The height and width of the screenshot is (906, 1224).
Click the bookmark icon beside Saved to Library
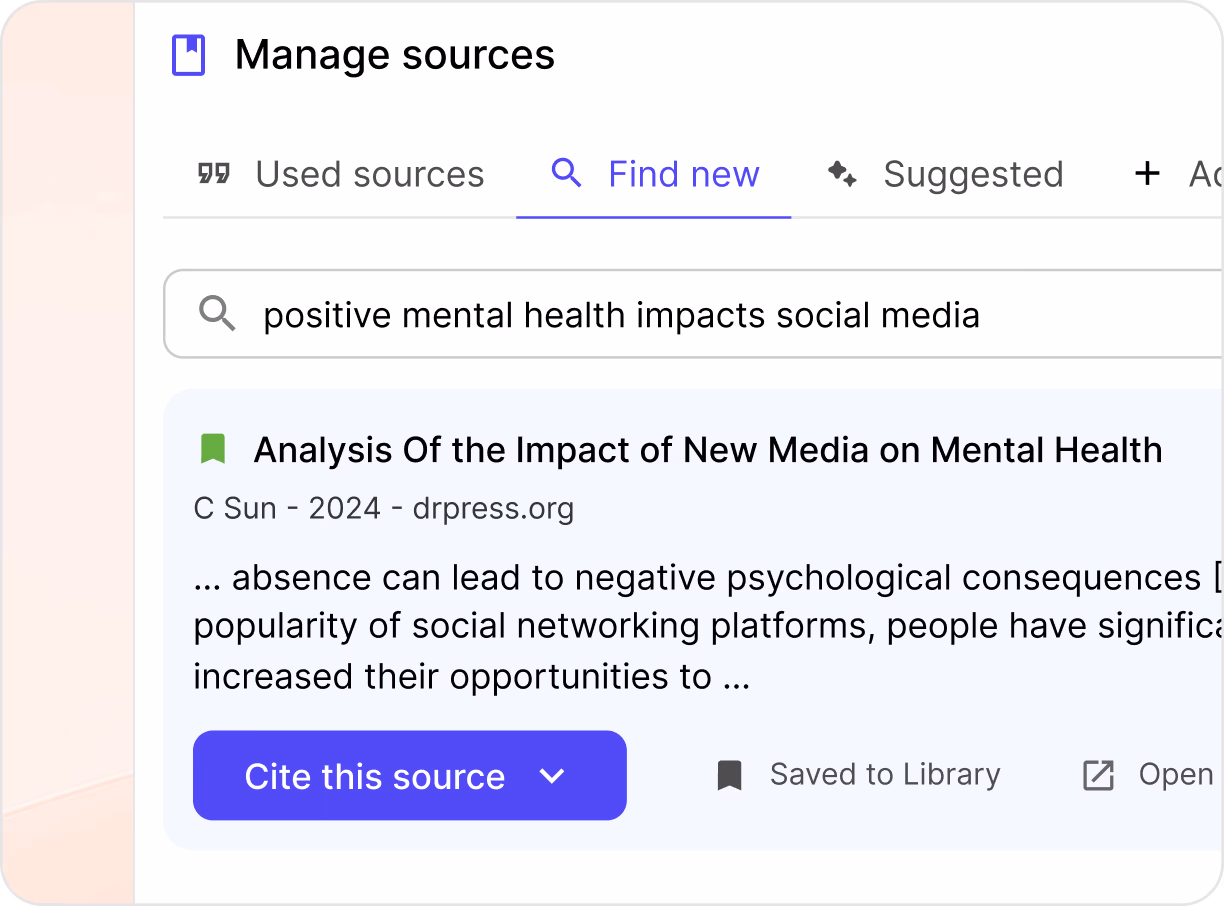pyautogui.click(x=729, y=774)
